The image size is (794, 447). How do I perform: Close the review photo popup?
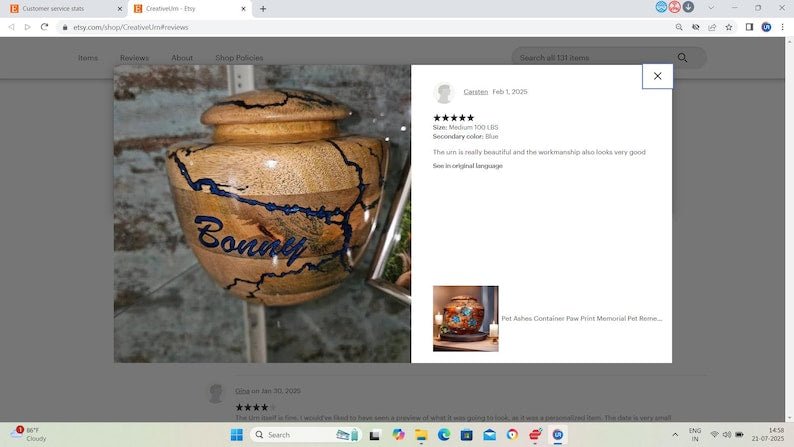coord(657,76)
